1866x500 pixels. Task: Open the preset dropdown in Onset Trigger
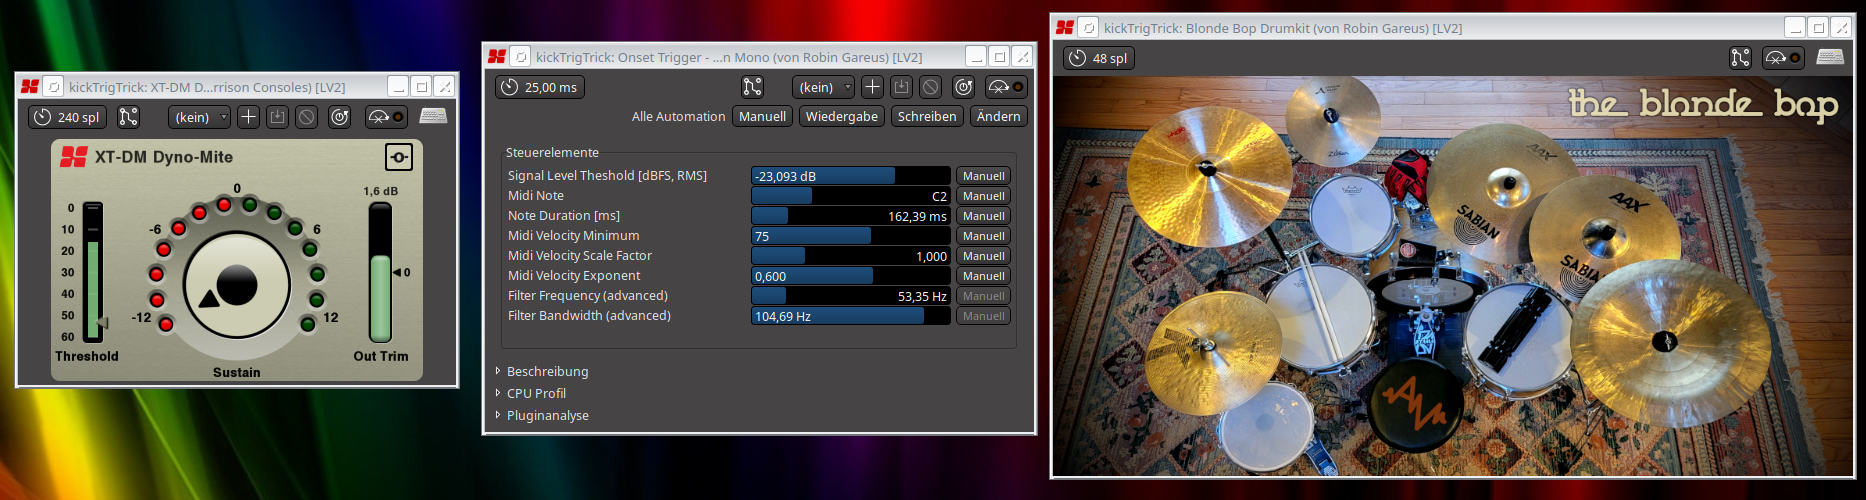coord(823,87)
